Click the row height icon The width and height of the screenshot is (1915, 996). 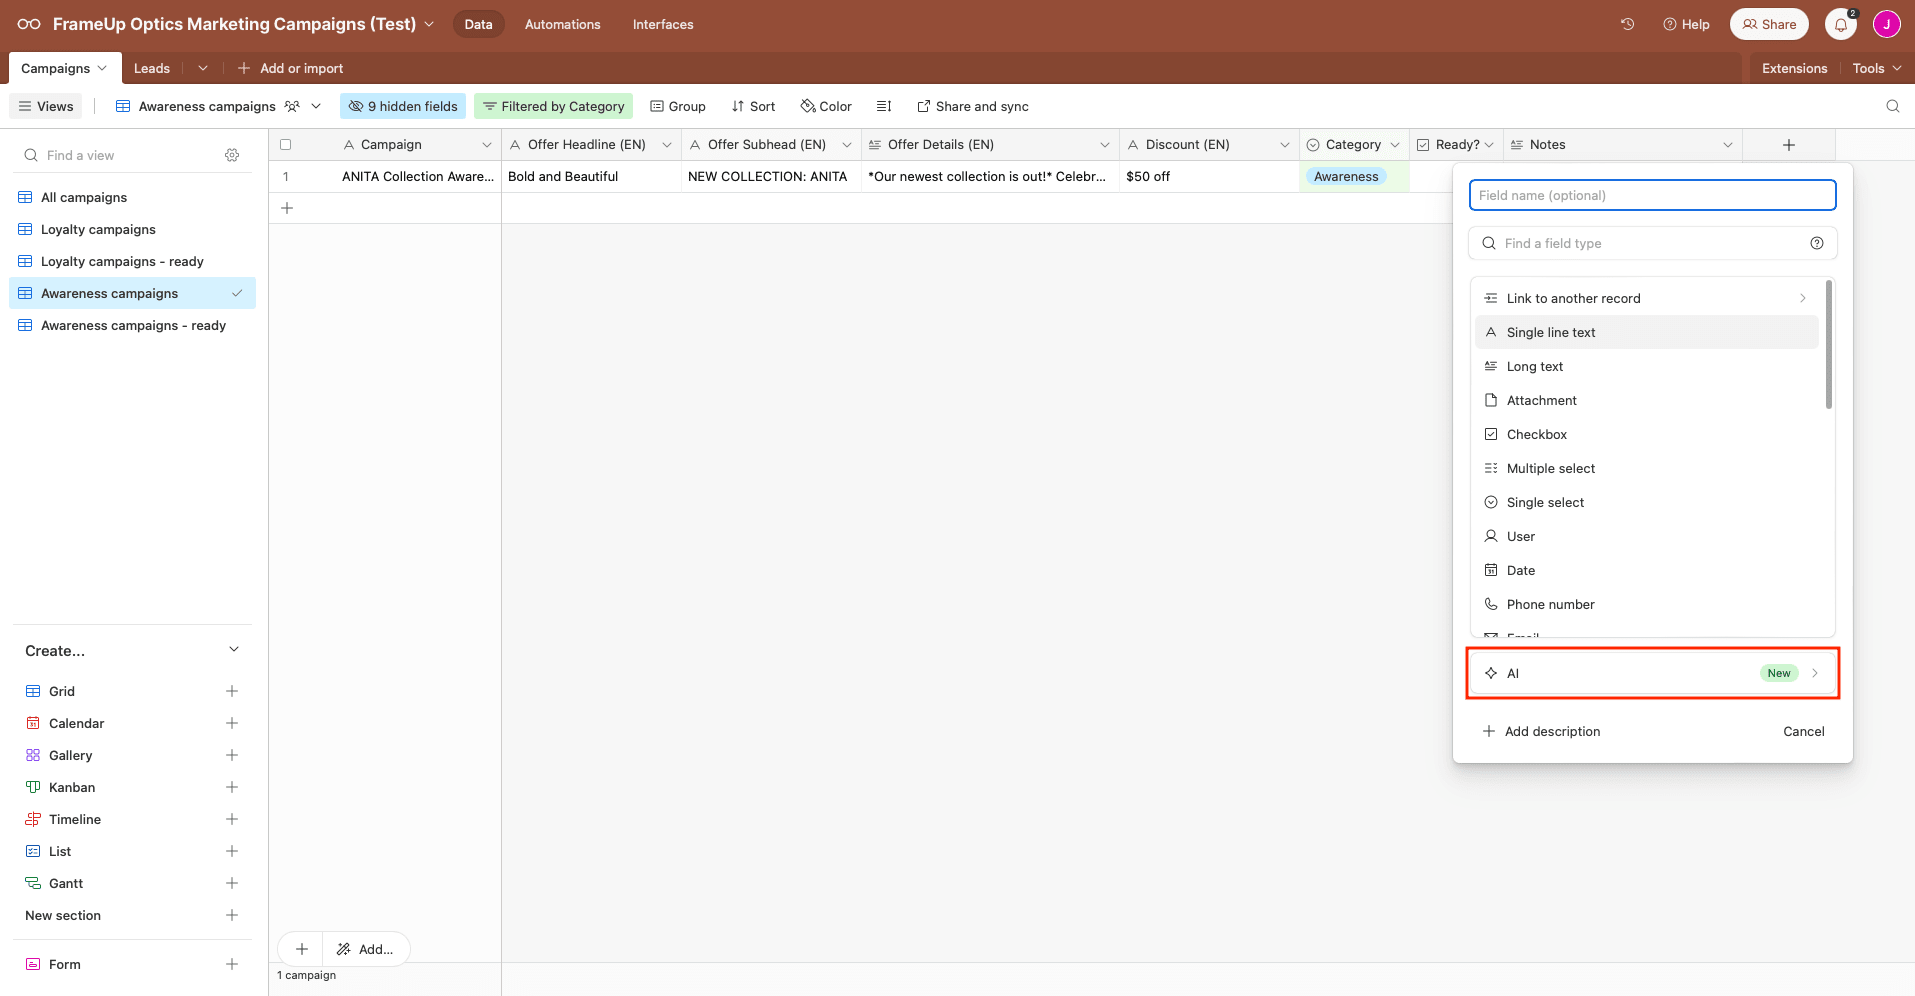click(x=884, y=106)
